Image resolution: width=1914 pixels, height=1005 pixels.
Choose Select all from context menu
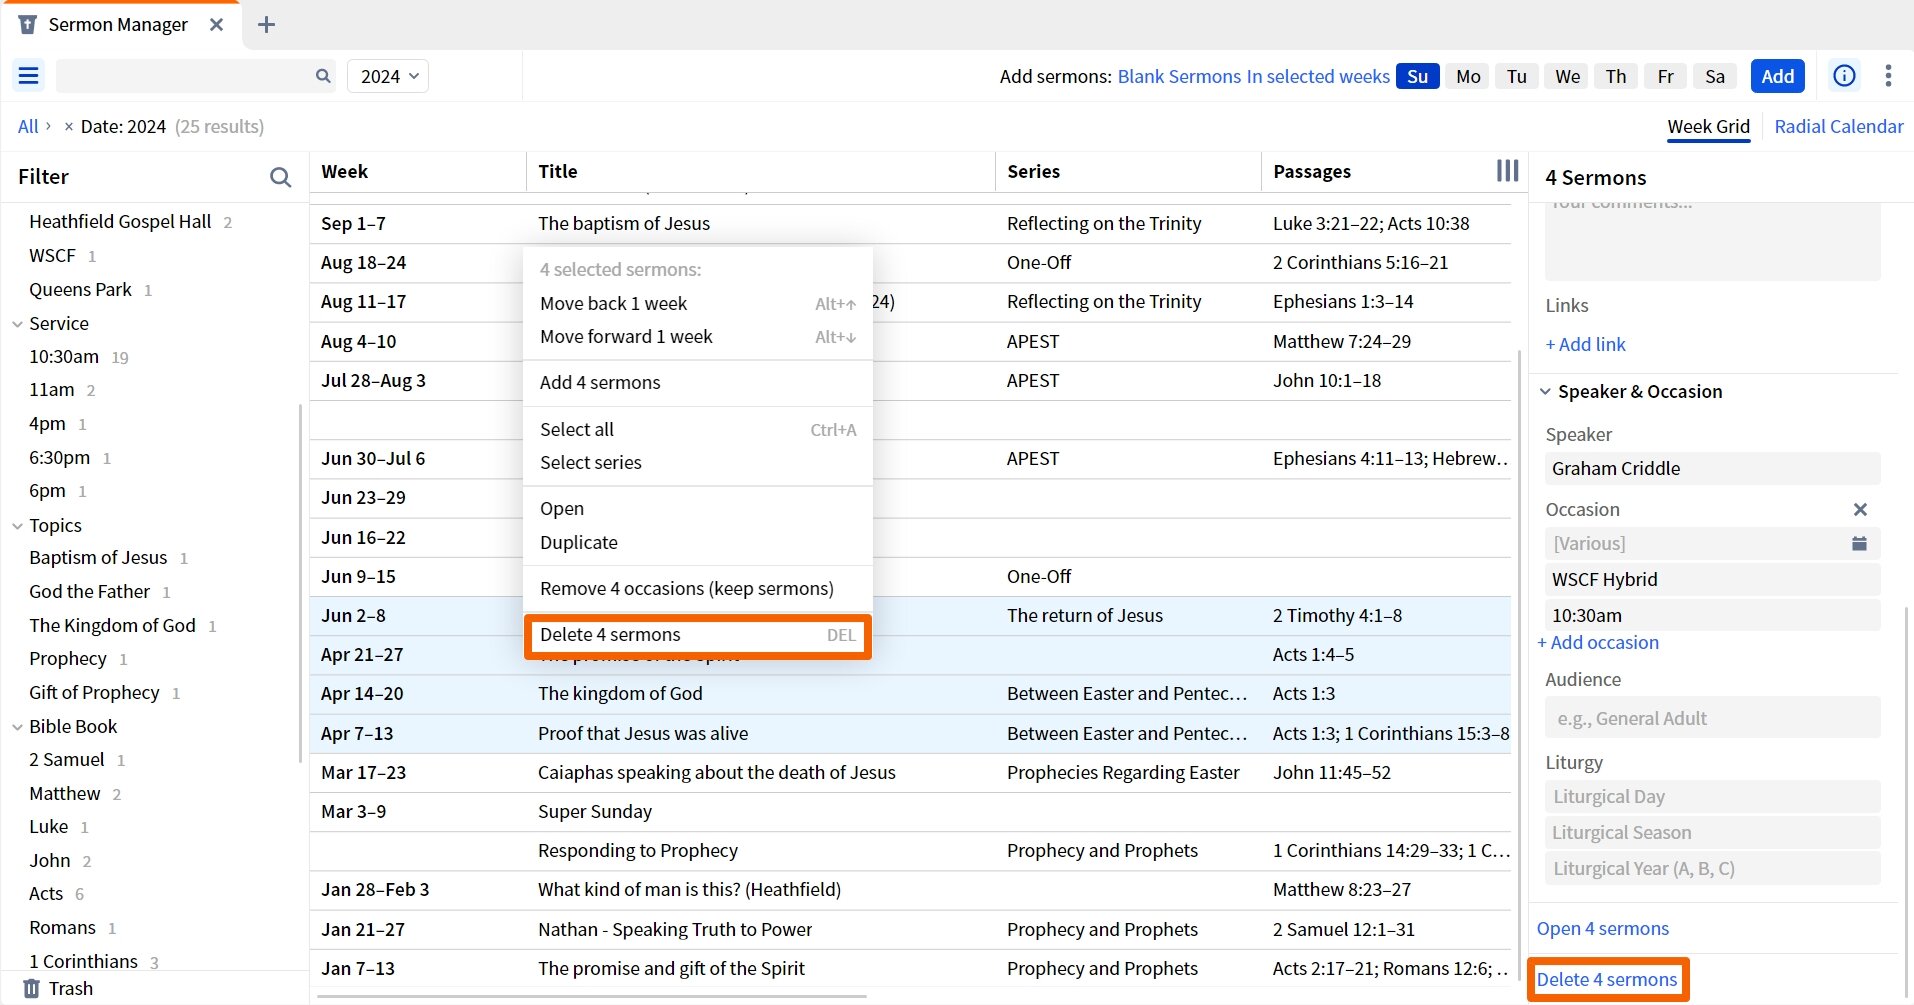pyautogui.click(x=698, y=429)
